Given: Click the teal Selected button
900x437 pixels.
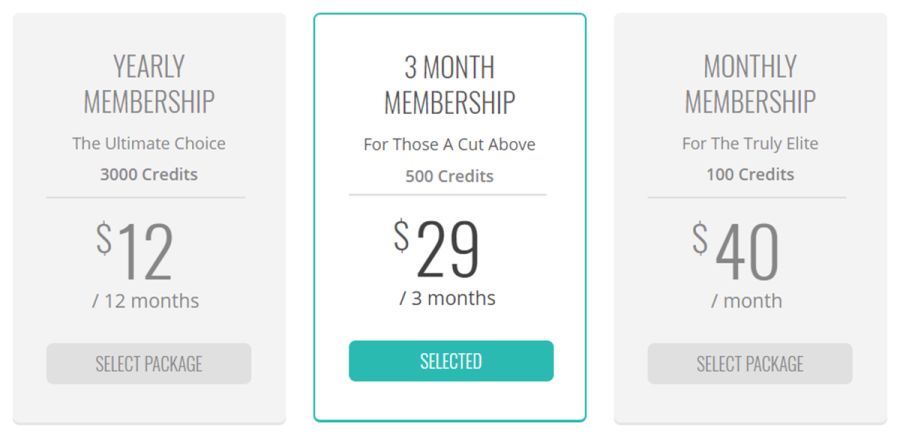Looking at the screenshot, I should 451,361.
